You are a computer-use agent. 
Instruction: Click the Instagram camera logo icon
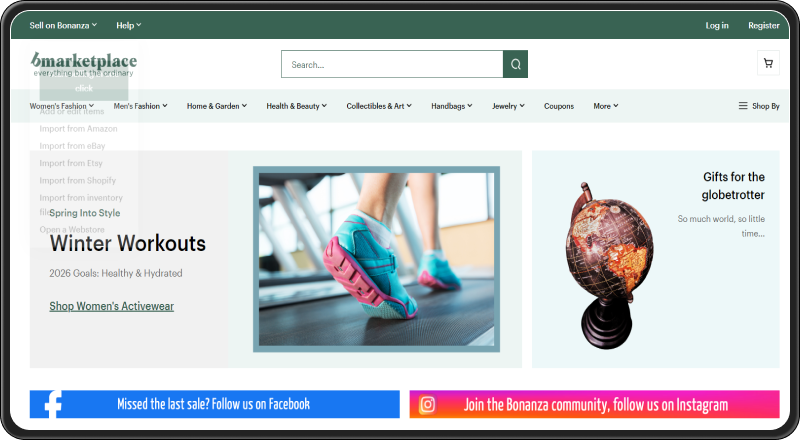click(x=428, y=404)
